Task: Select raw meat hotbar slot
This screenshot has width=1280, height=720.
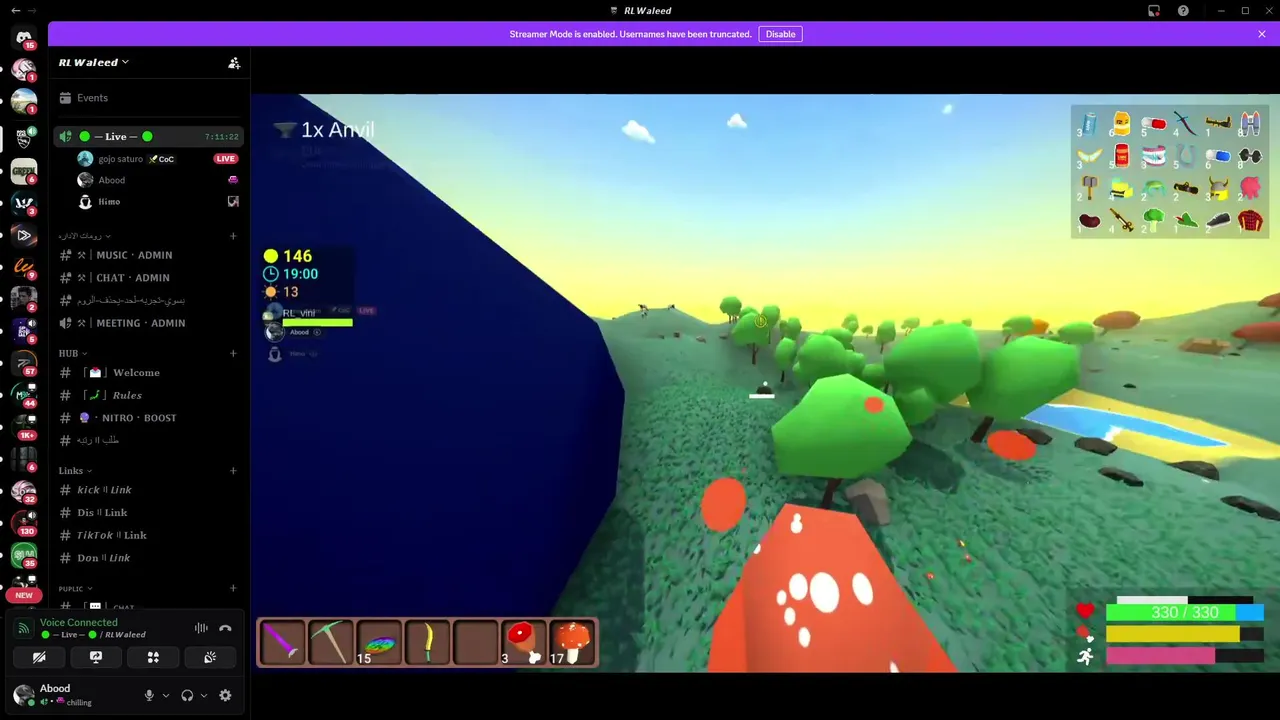Action: tap(523, 642)
